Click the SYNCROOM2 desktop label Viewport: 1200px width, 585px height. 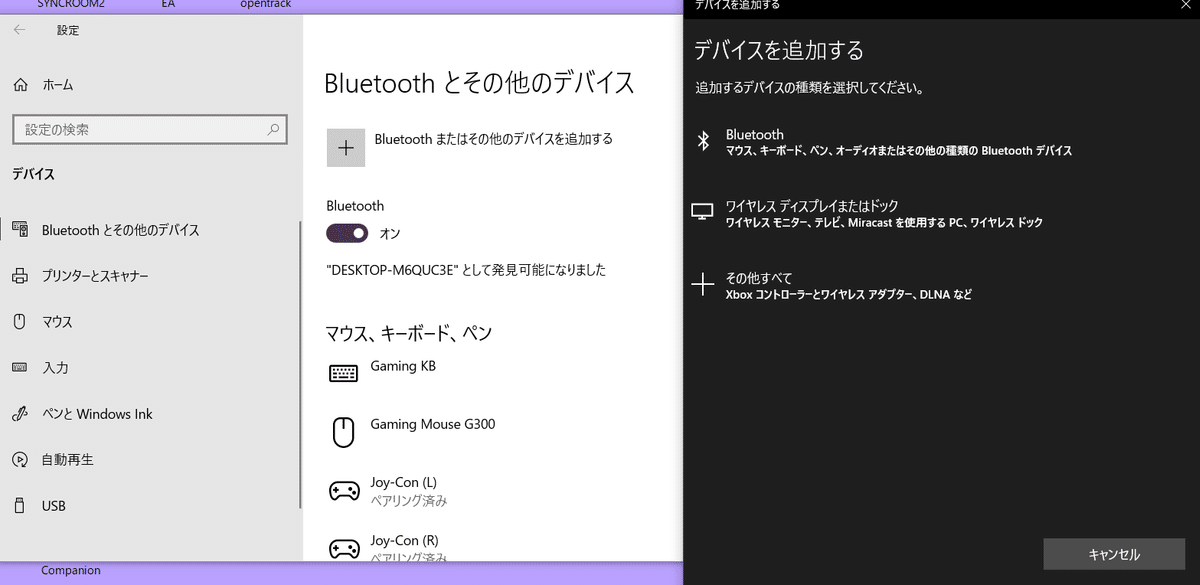tap(71, 4)
